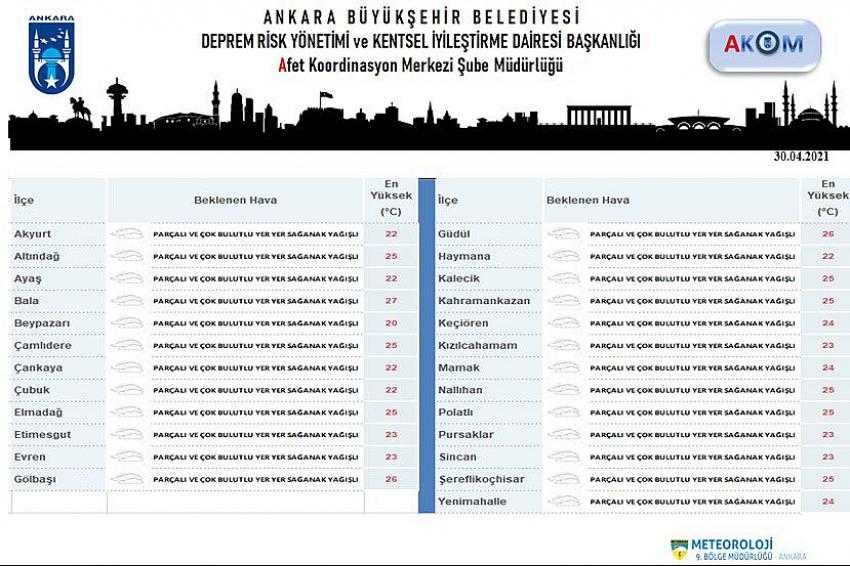Click the Meteoroloji logo at bottom right
The height and width of the screenshot is (566, 850).
(738, 549)
